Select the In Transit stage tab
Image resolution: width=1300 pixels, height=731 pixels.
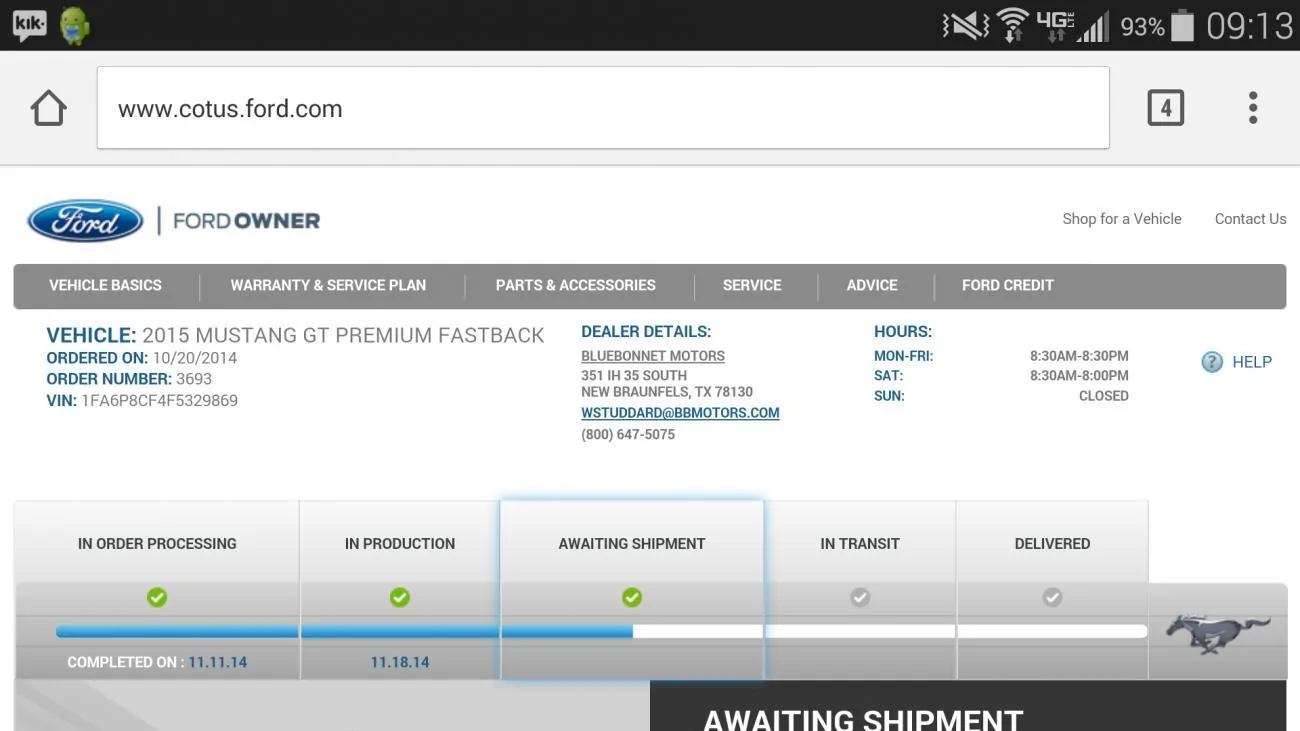click(860, 544)
